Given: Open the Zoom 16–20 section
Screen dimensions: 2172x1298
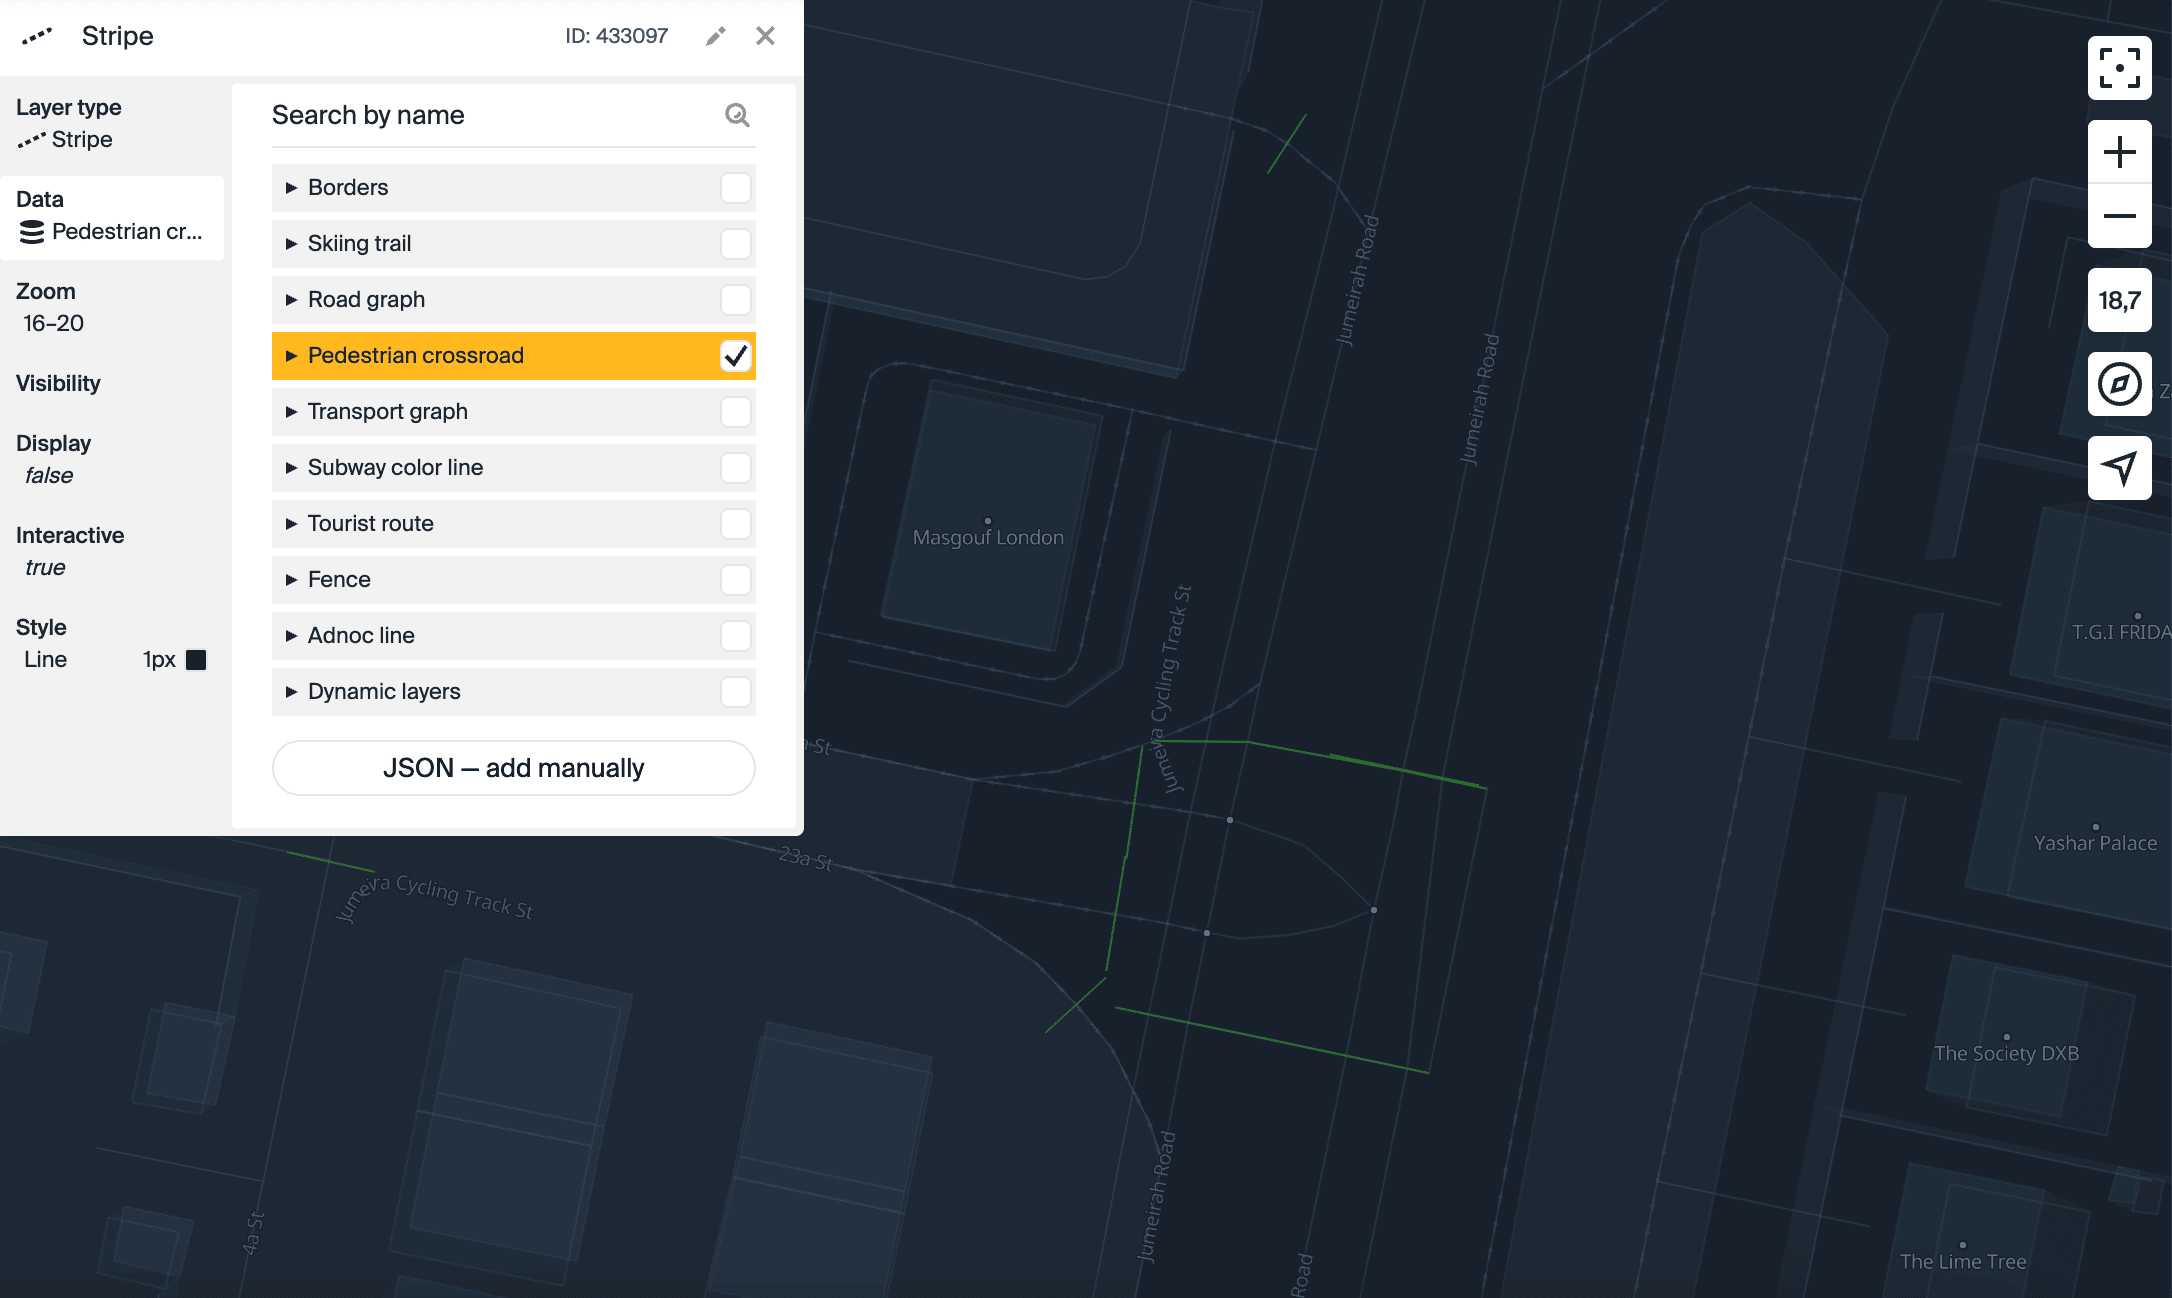Looking at the screenshot, I should tap(54, 308).
